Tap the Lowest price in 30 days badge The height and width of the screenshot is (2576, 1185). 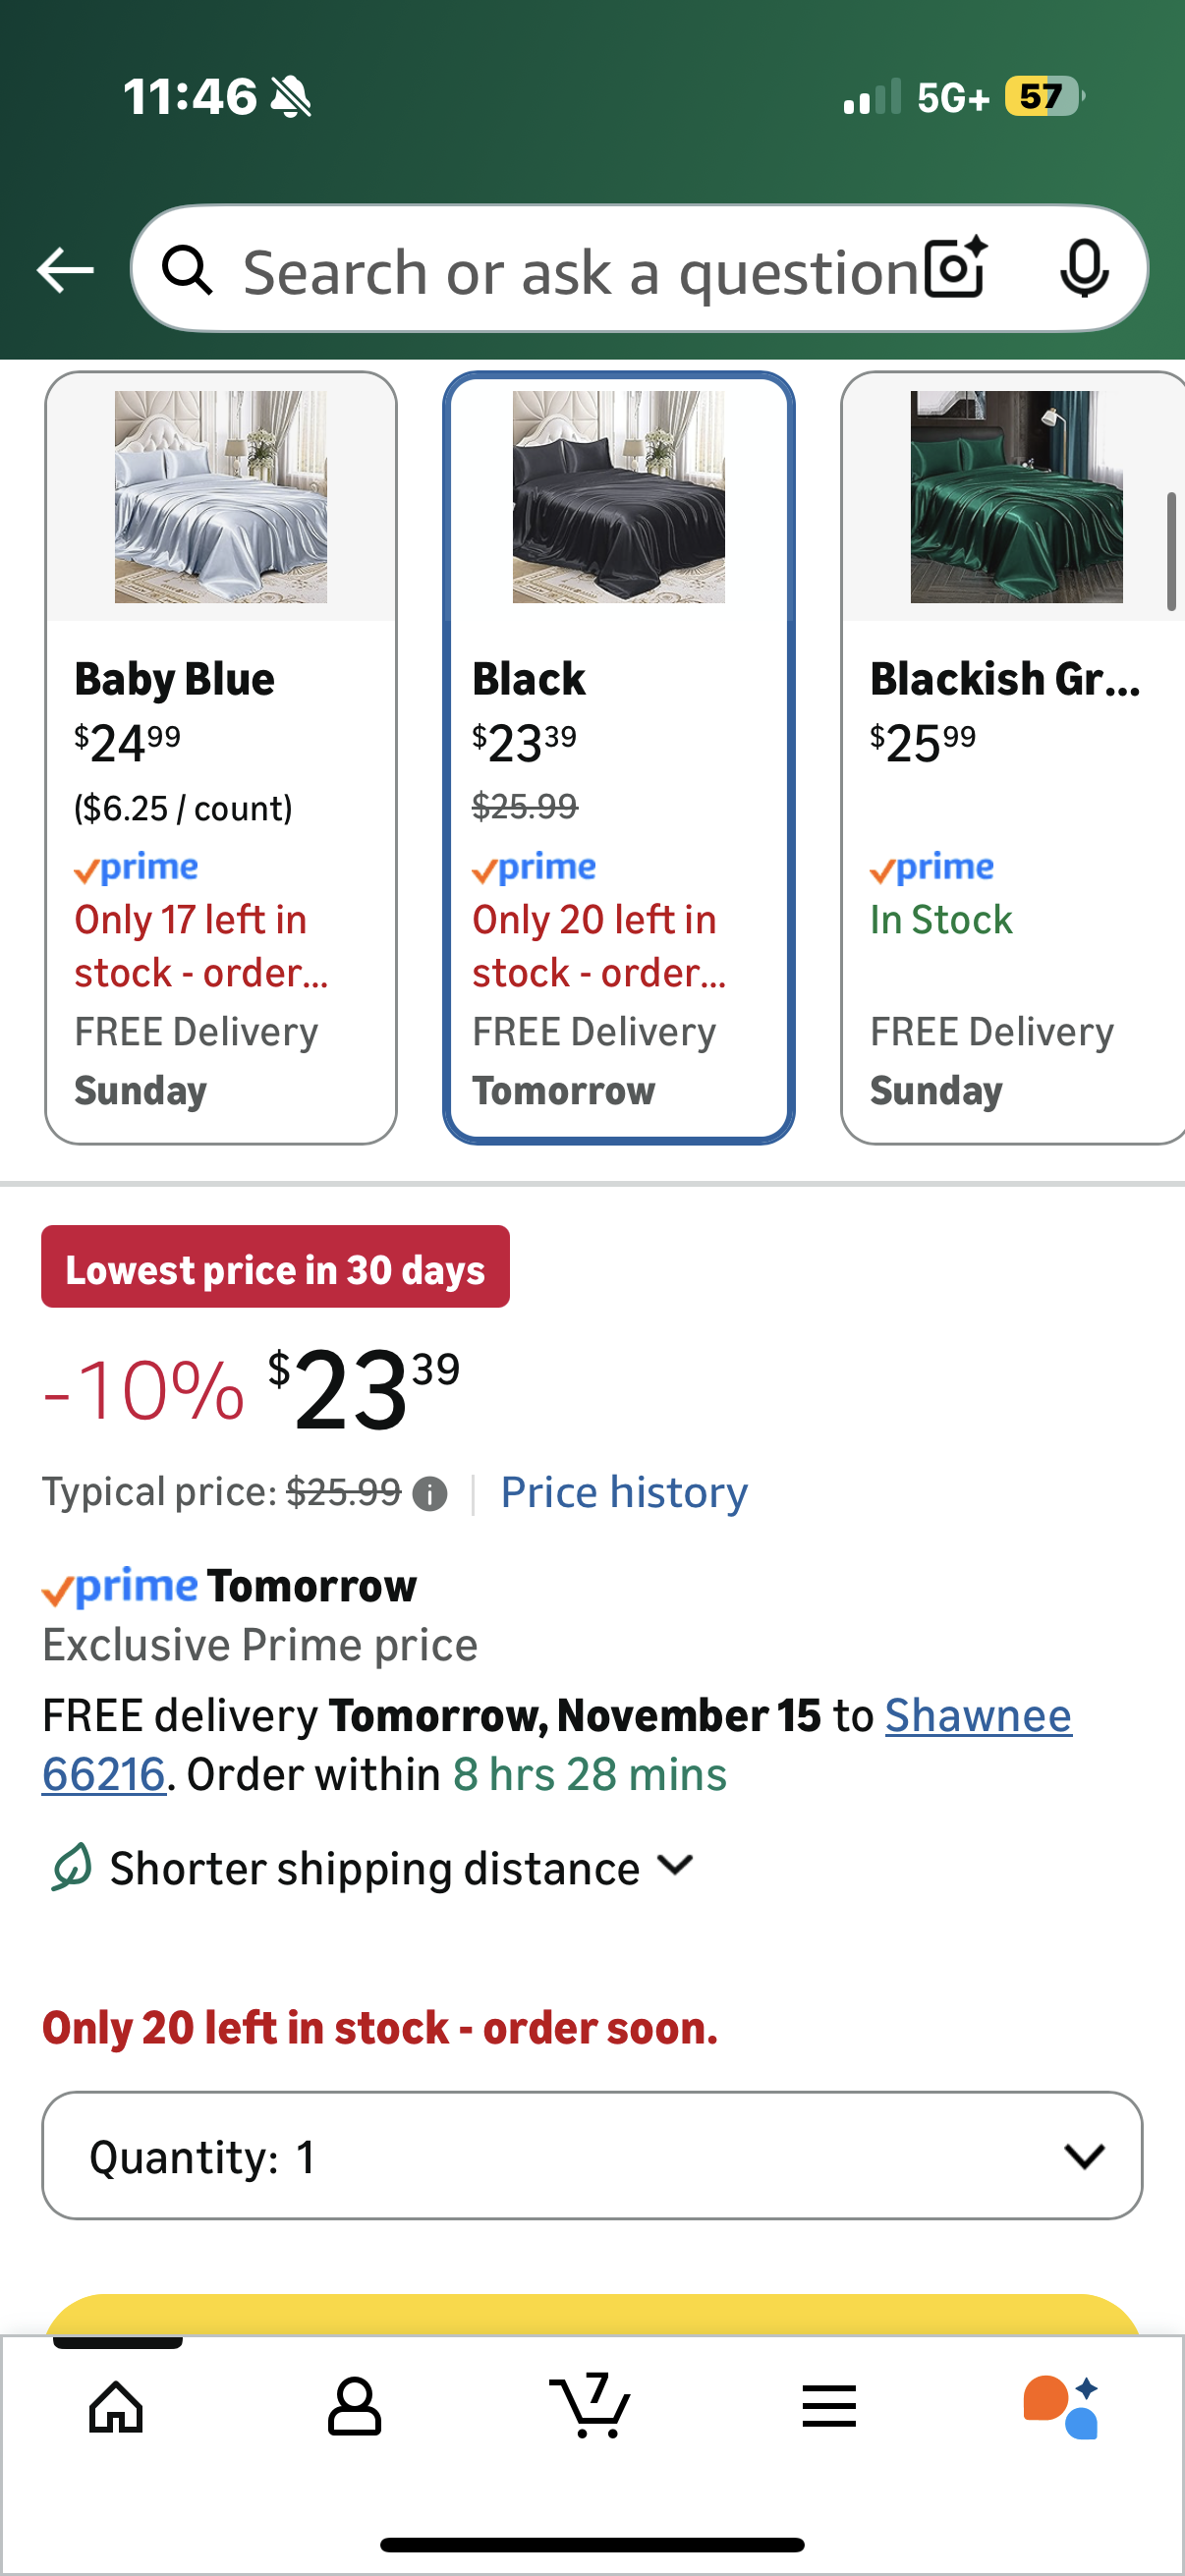pyautogui.click(x=275, y=1267)
